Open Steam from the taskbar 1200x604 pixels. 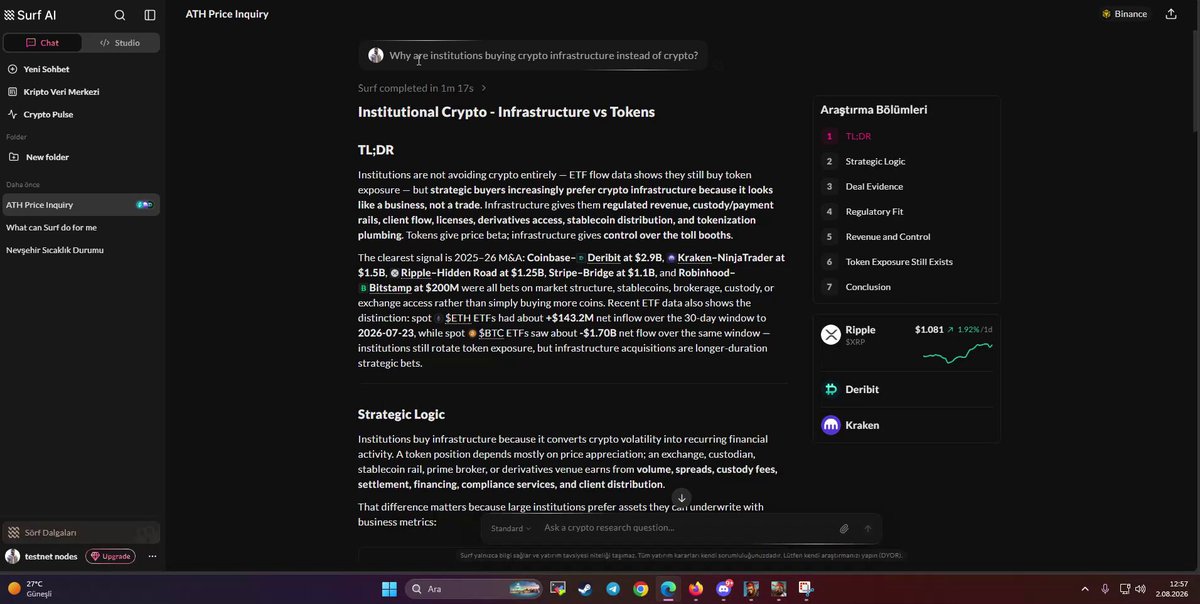[x=585, y=589]
